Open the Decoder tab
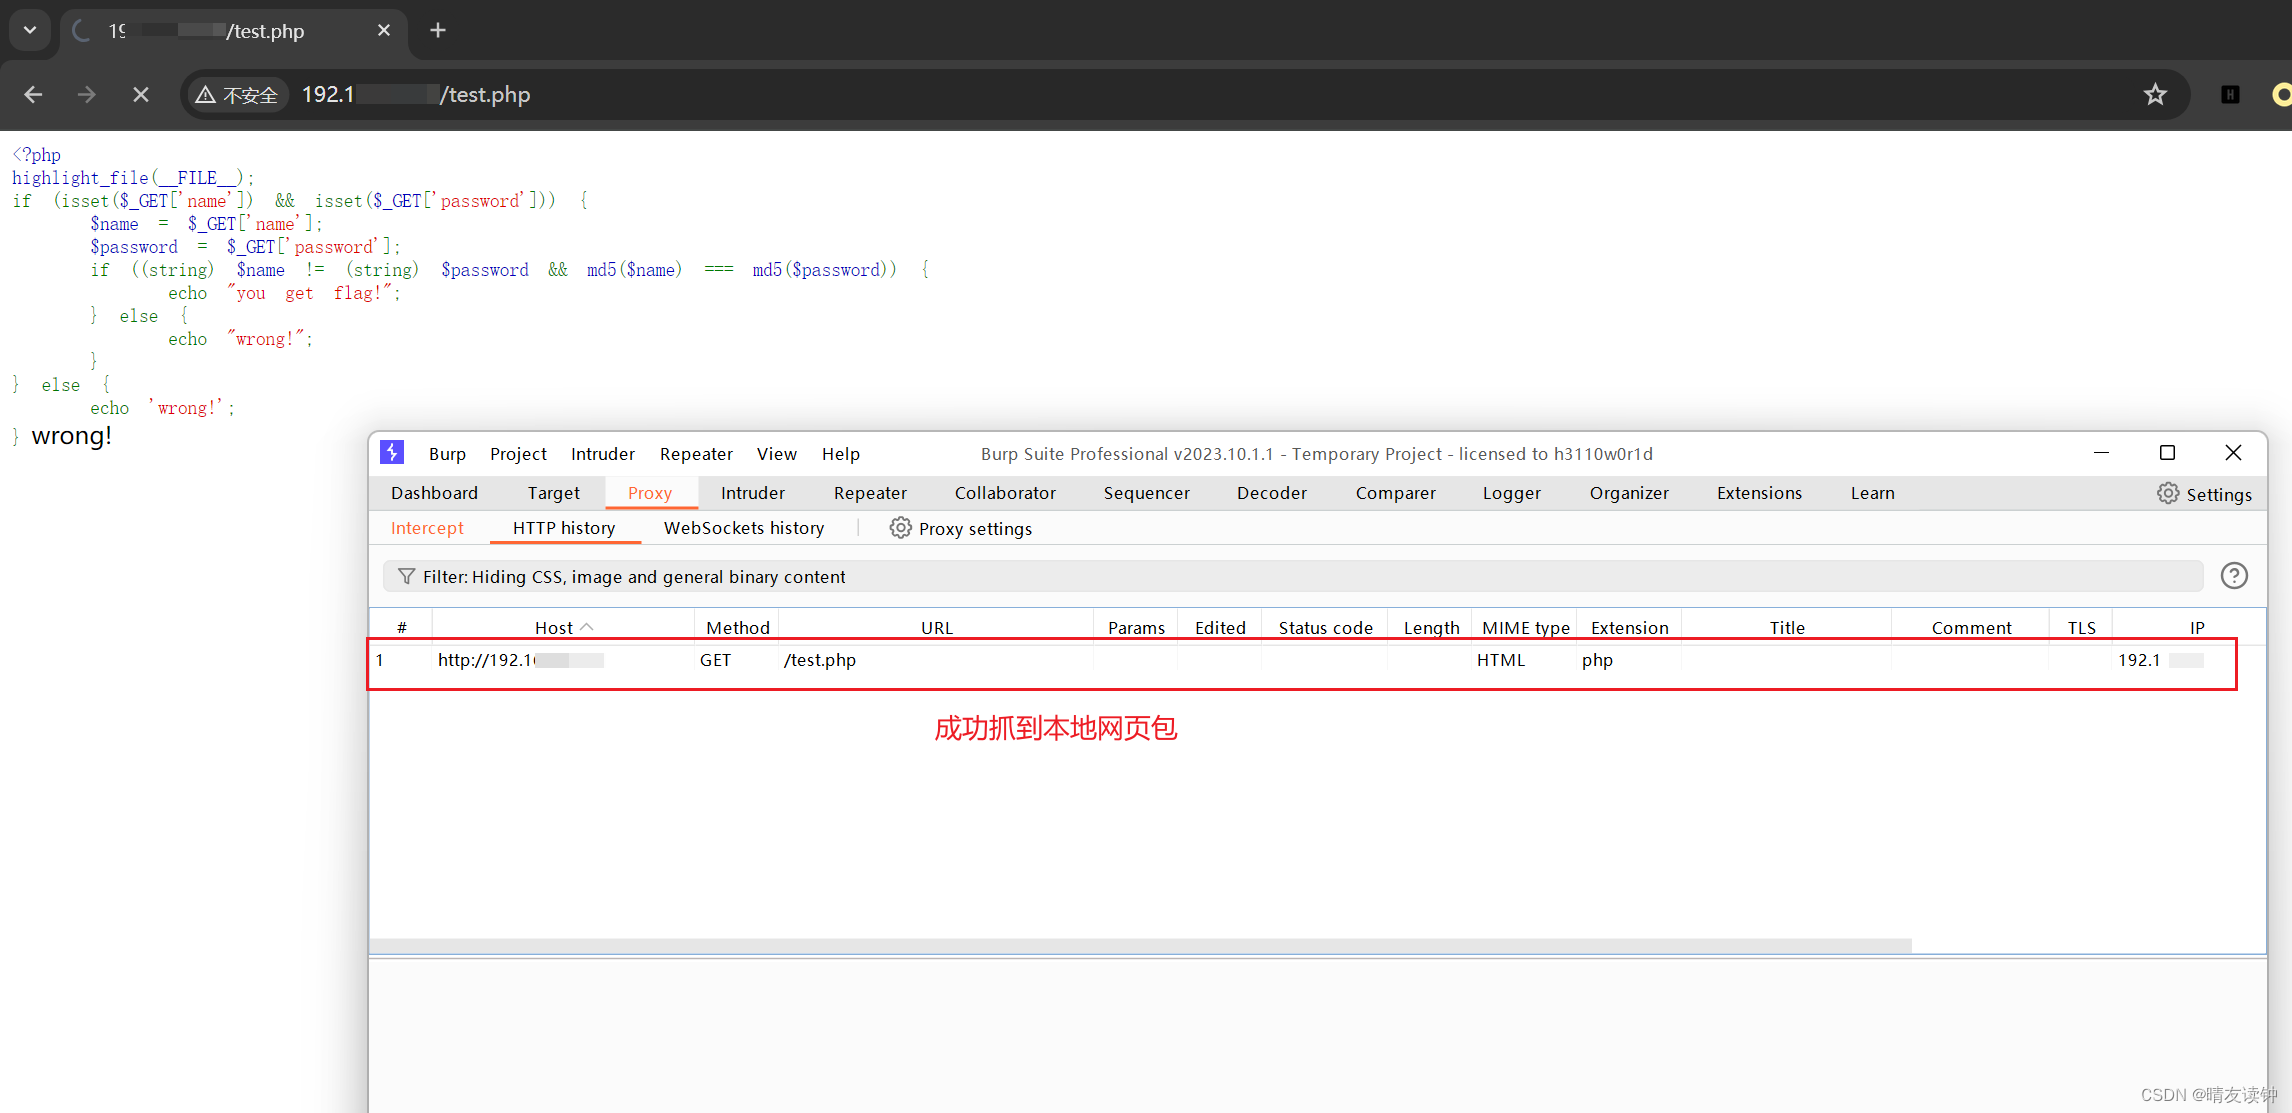 pos(1271,493)
